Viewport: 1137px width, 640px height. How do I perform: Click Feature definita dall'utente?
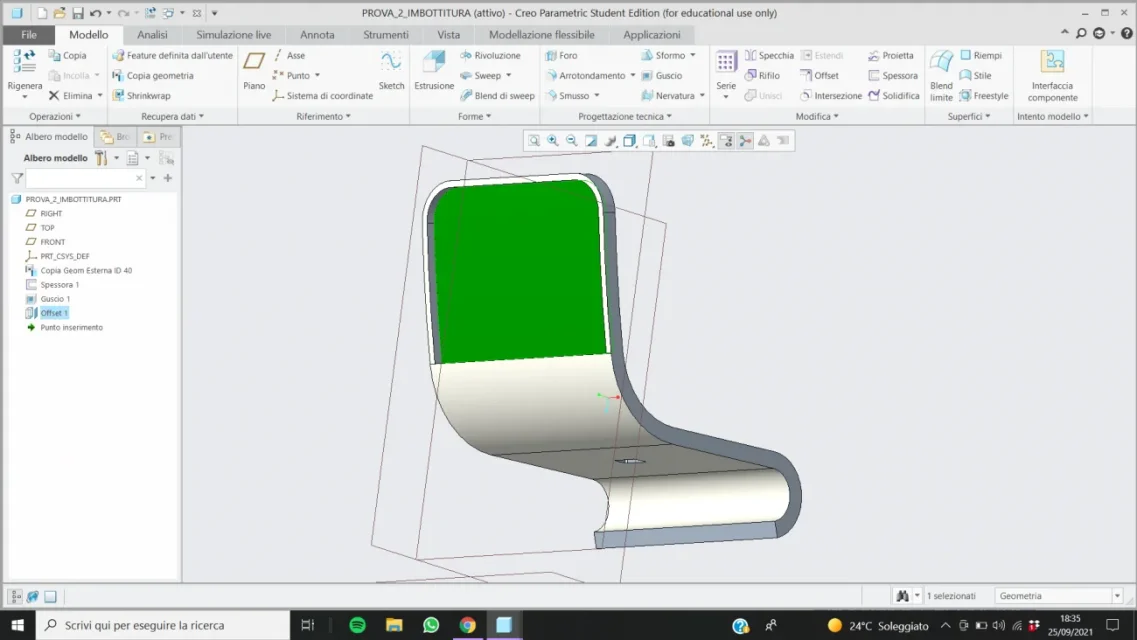point(173,55)
